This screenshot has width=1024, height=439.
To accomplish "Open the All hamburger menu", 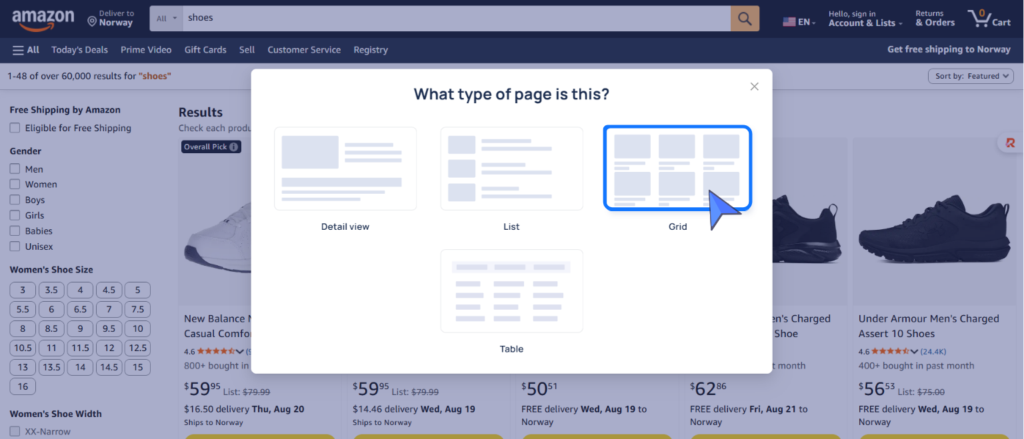I will point(26,50).
